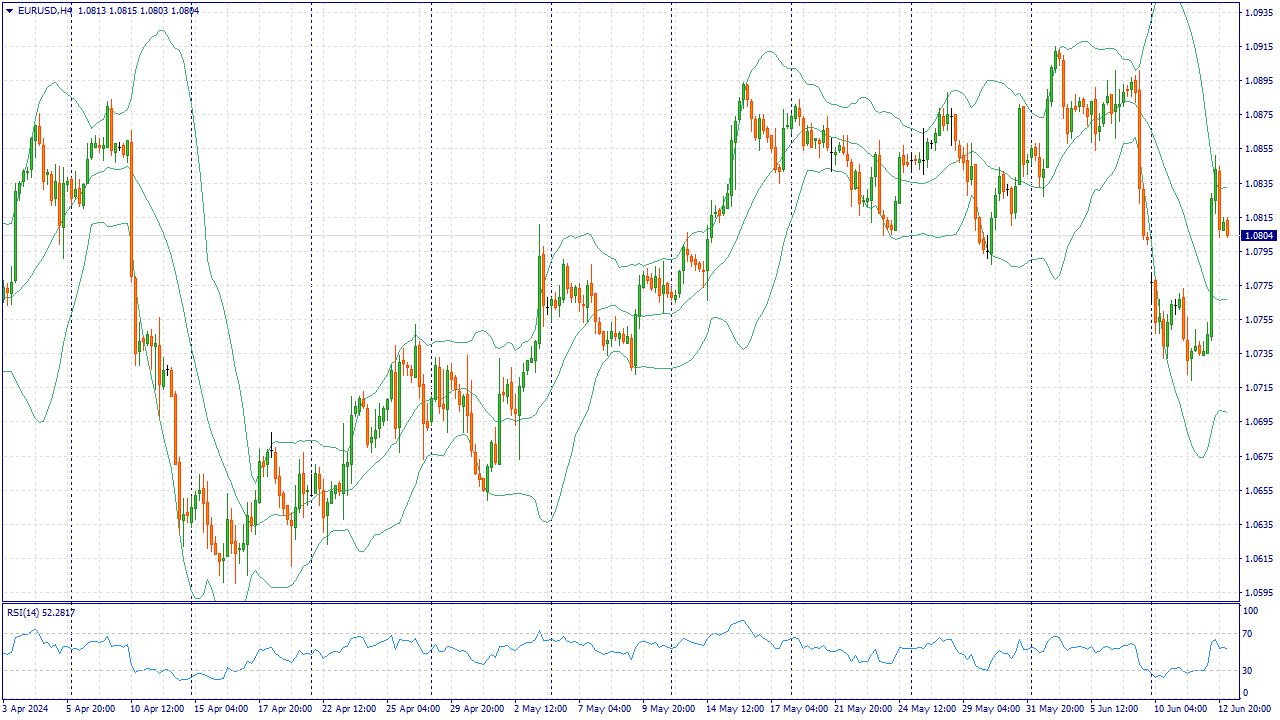The width and height of the screenshot is (1280, 720).
Task: Click the 17 May 04:00 time label
Action: [799, 709]
